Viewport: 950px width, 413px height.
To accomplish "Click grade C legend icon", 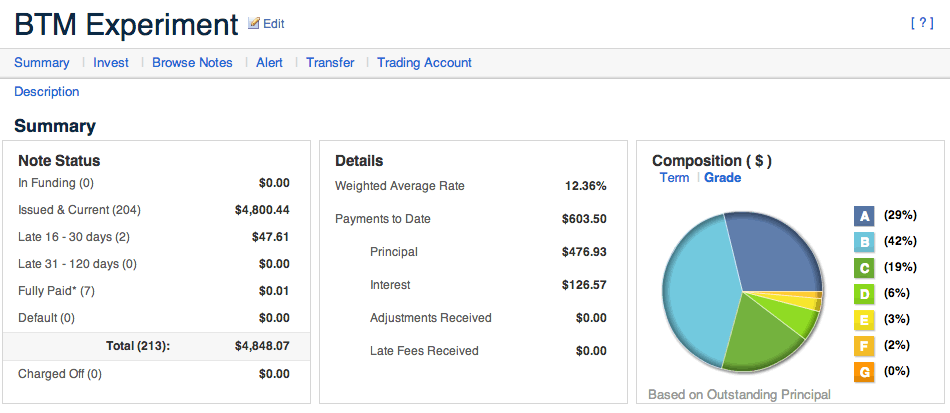I will (x=865, y=268).
